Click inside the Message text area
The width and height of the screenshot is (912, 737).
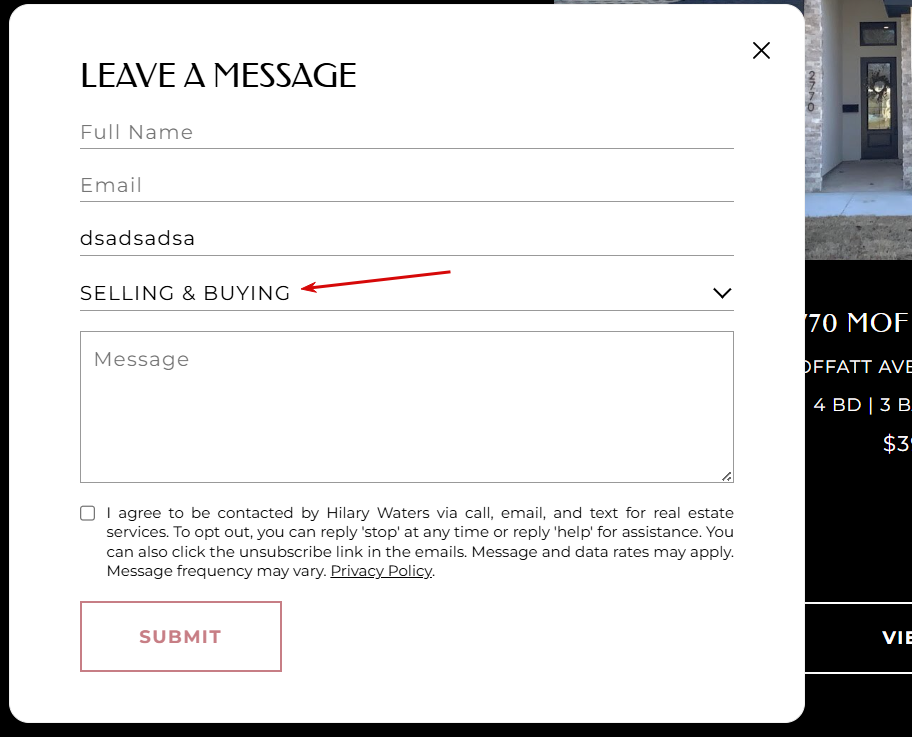(x=407, y=407)
